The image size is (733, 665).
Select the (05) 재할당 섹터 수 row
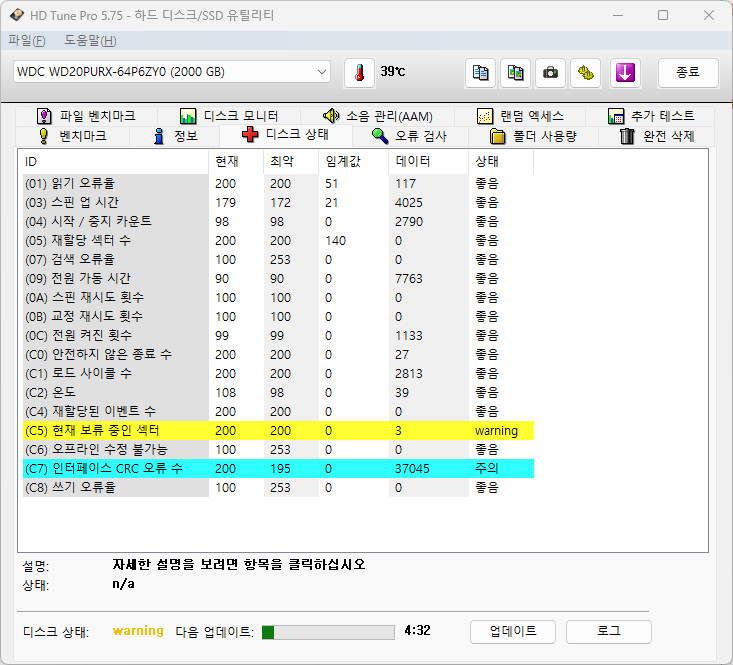coord(278,240)
